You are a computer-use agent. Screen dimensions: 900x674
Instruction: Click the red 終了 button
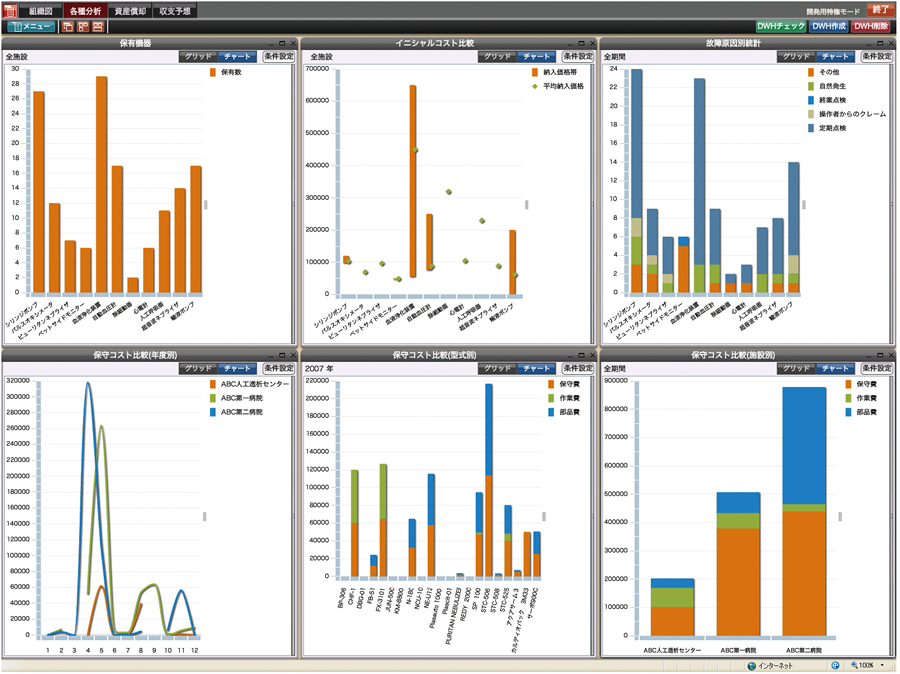pos(881,9)
